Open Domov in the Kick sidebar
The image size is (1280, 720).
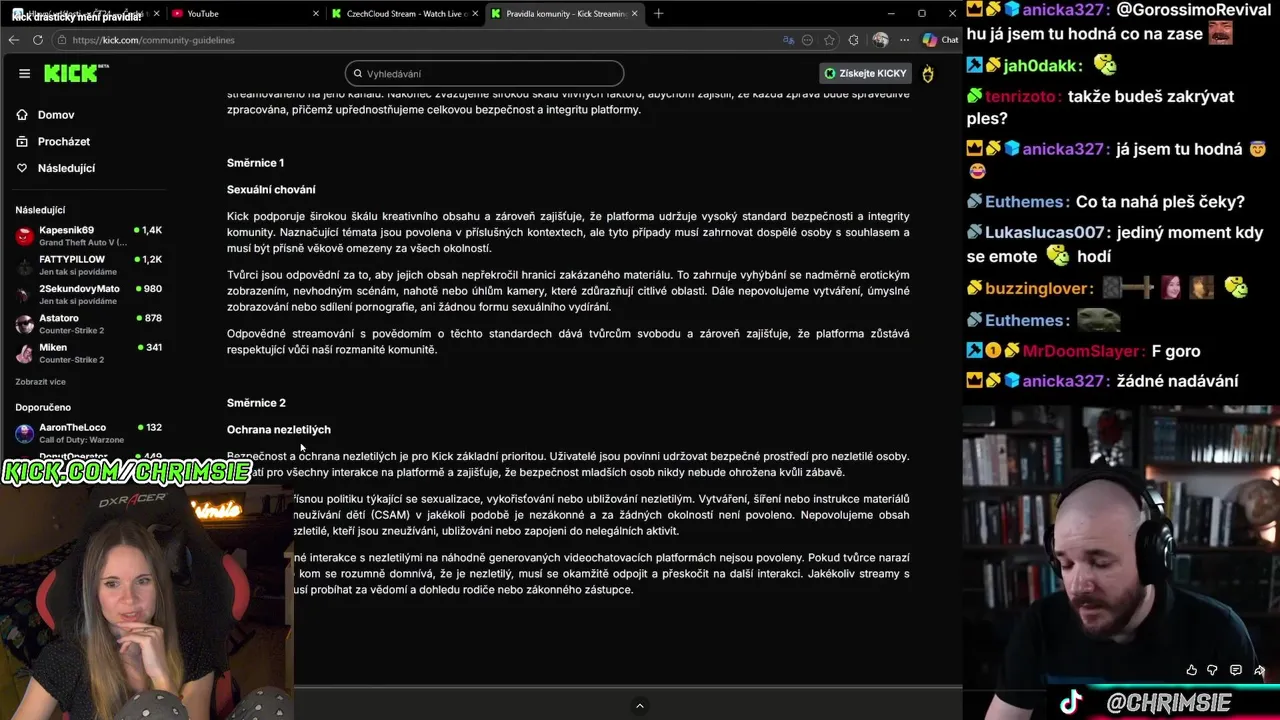(x=56, y=115)
